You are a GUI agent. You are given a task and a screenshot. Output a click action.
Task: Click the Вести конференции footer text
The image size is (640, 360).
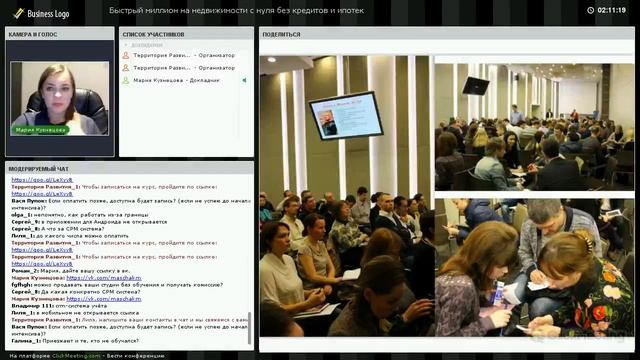pyautogui.click(x=136, y=356)
